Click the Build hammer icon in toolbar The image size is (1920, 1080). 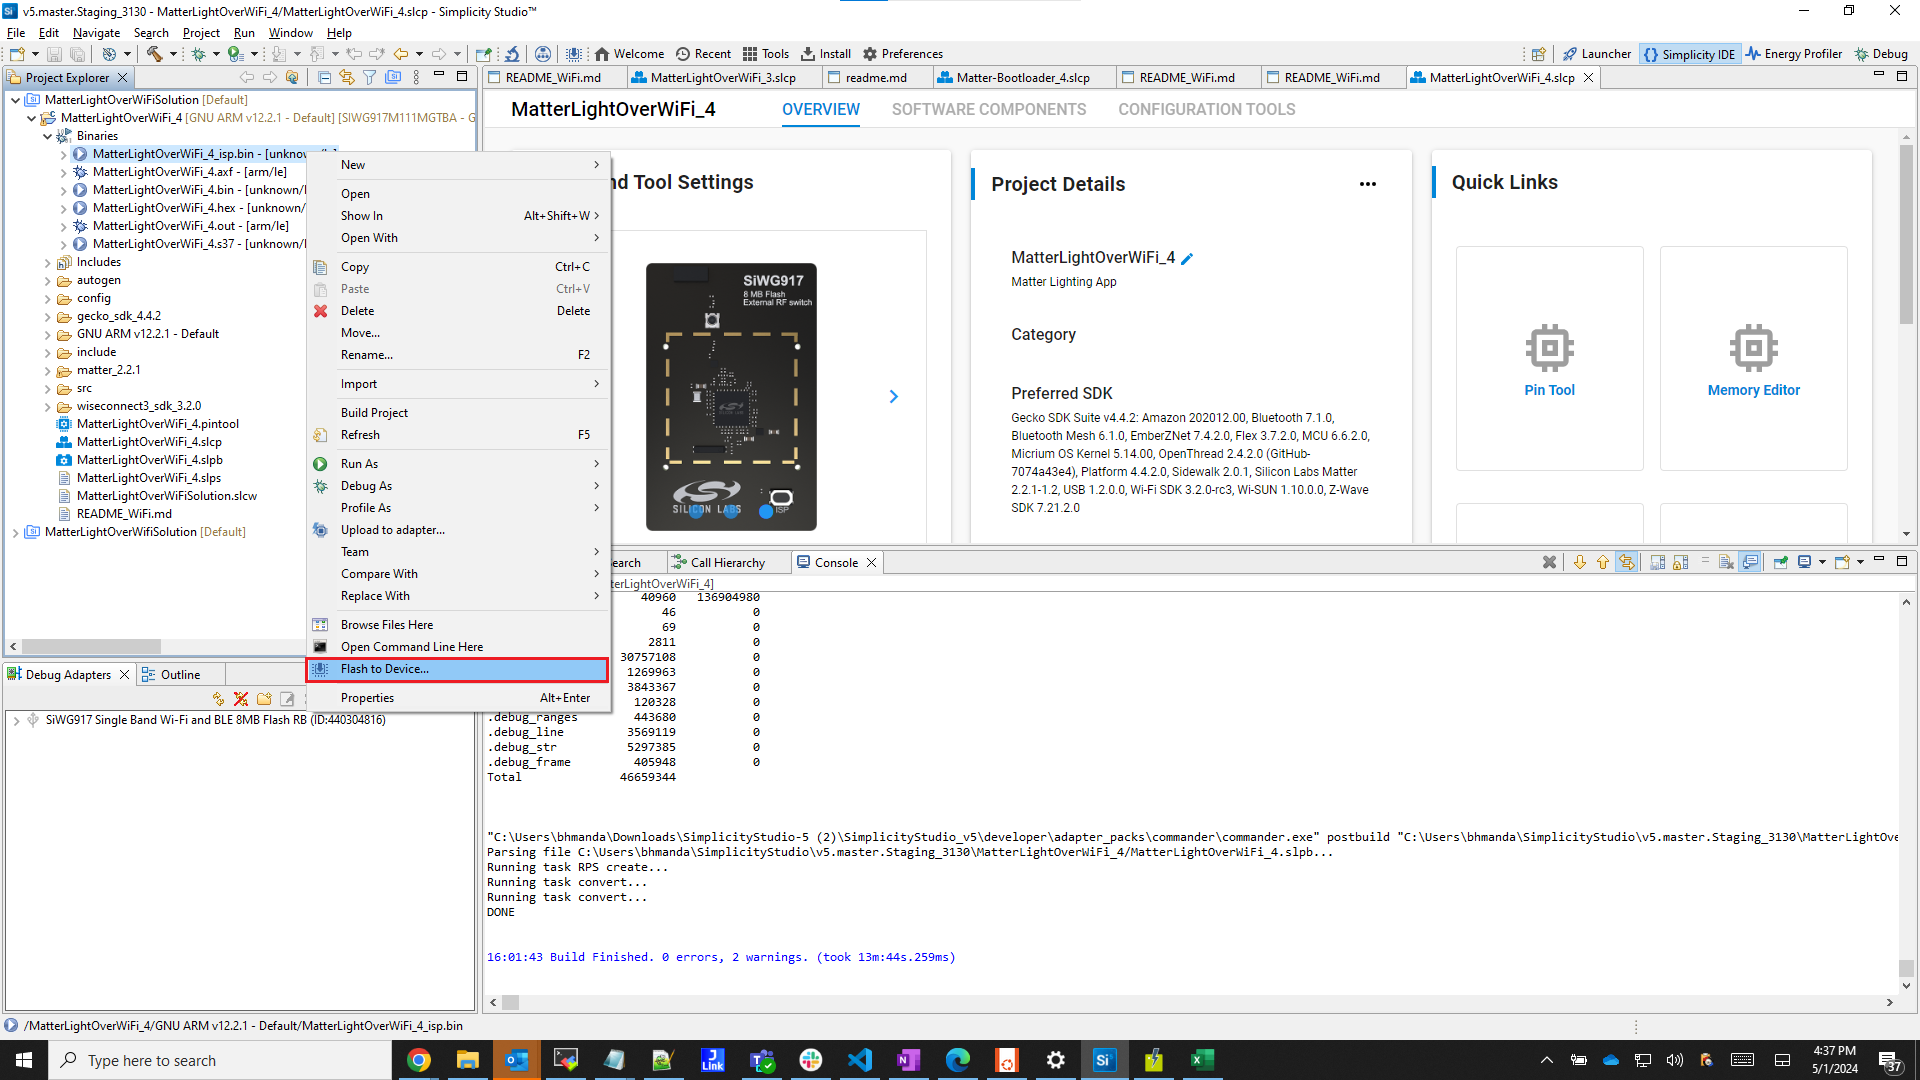point(154,54)
